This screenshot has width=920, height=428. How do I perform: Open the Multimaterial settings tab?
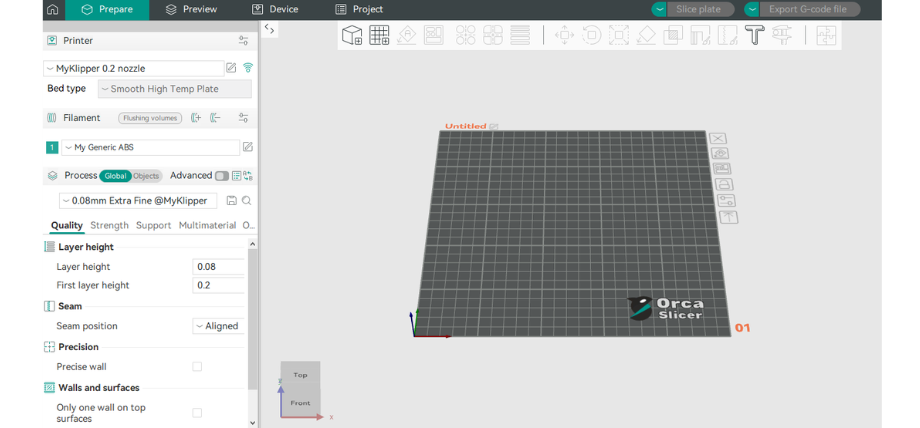tap(207, 225)
